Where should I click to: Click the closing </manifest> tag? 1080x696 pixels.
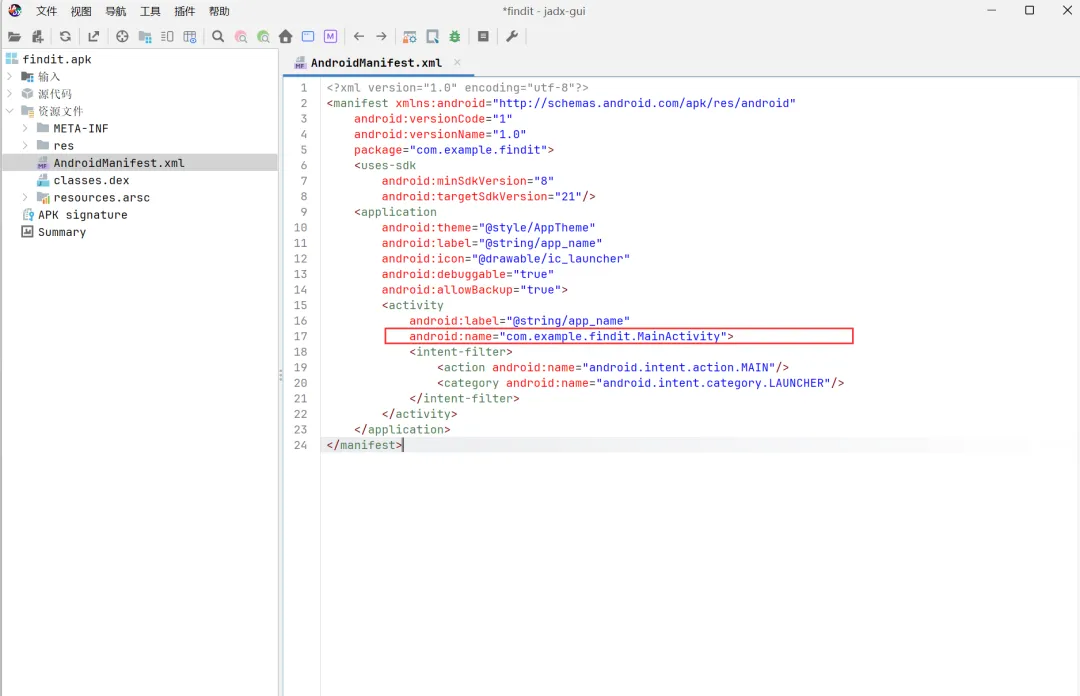[x=364, y=445]
